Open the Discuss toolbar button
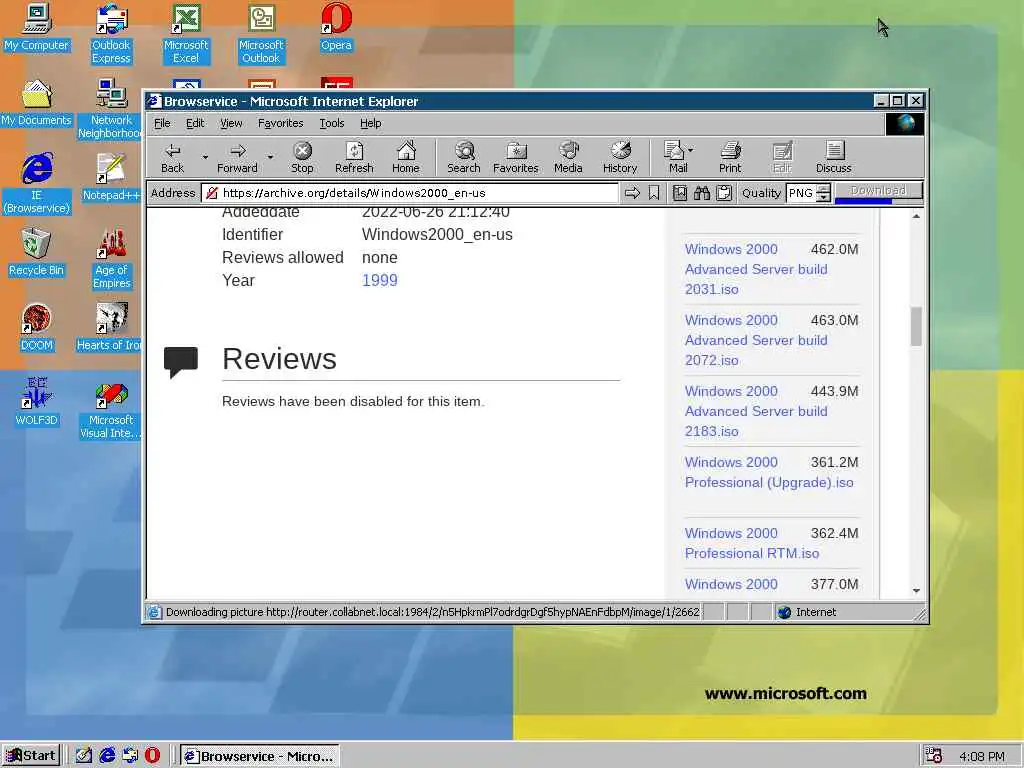1024x768 pixels. click(834, 157)
